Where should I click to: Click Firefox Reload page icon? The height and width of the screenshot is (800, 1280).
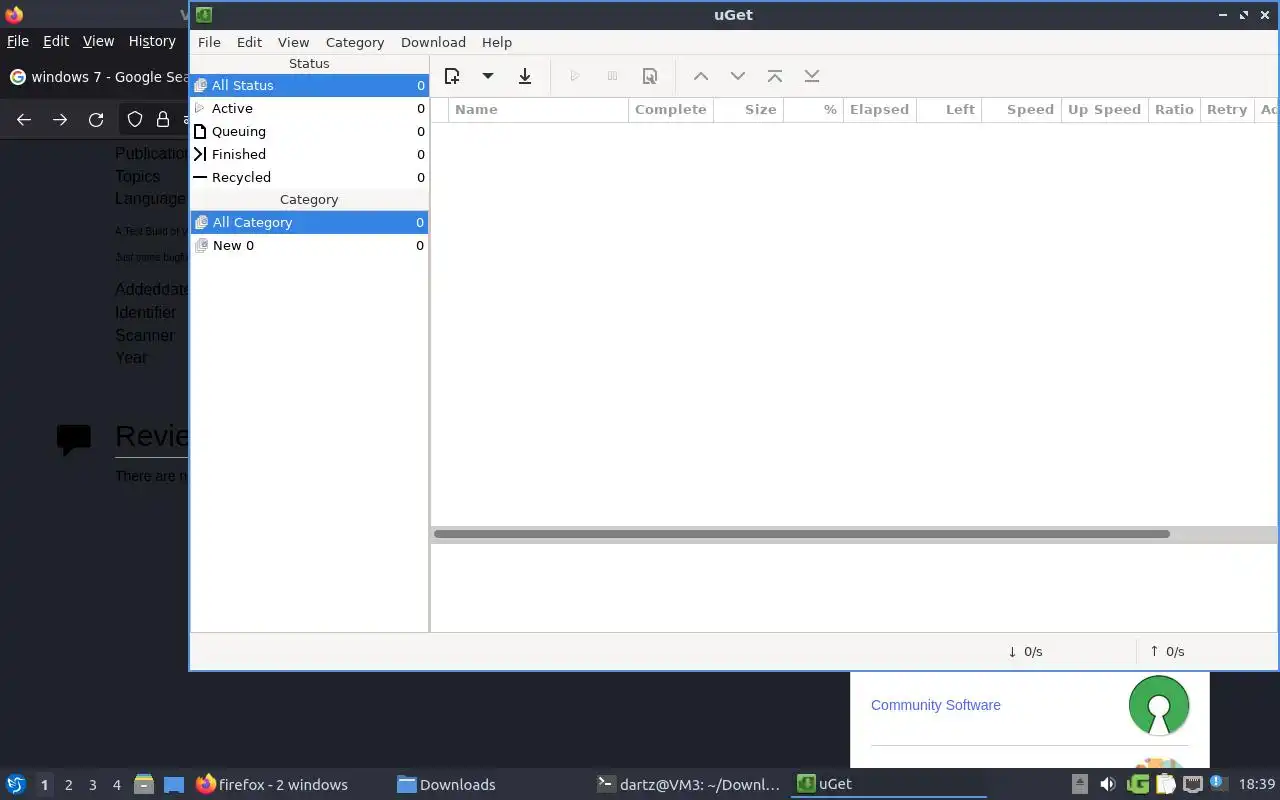click(x=96, y=120)
